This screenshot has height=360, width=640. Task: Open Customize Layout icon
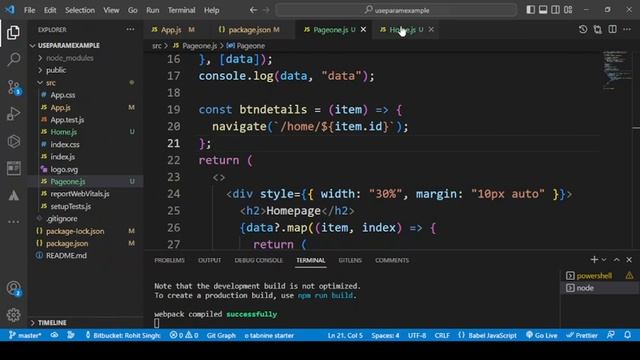(x=568, y=10)
